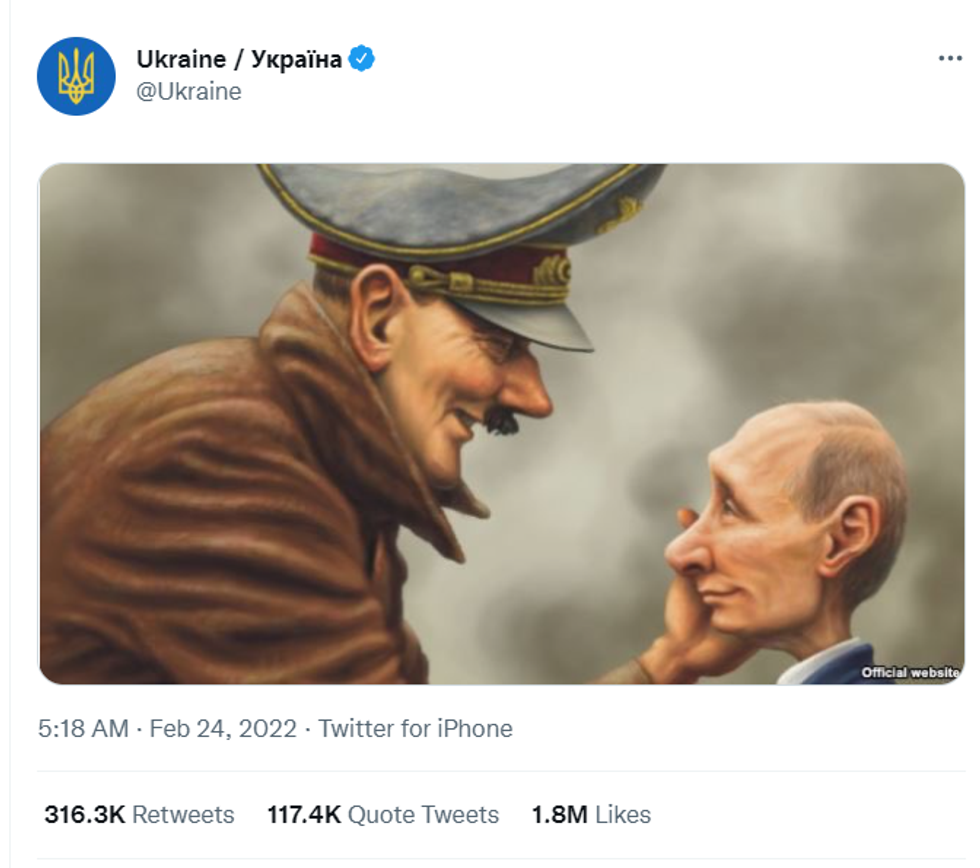Click the "Official website" watermark on image
The image size is (980, 868).
[x=910, y=673]
